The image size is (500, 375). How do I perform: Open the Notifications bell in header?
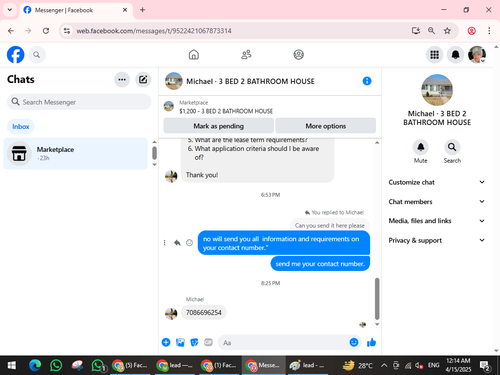click(x=455, y=55)
